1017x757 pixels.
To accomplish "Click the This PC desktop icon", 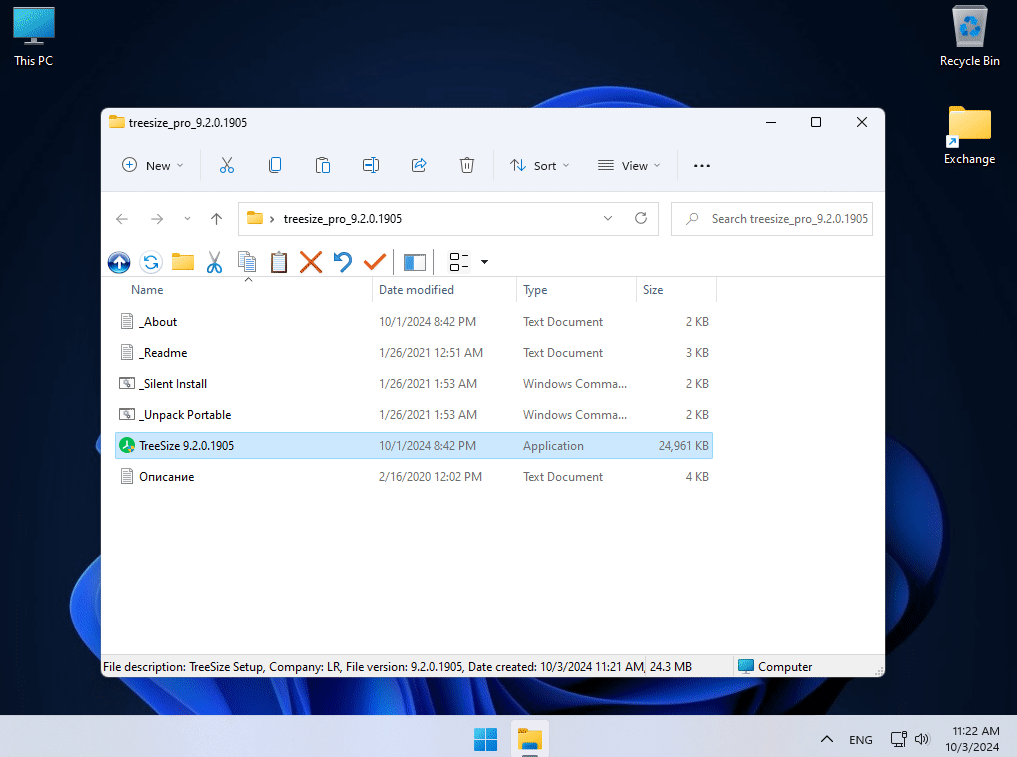I will click(x=34, y=37).
